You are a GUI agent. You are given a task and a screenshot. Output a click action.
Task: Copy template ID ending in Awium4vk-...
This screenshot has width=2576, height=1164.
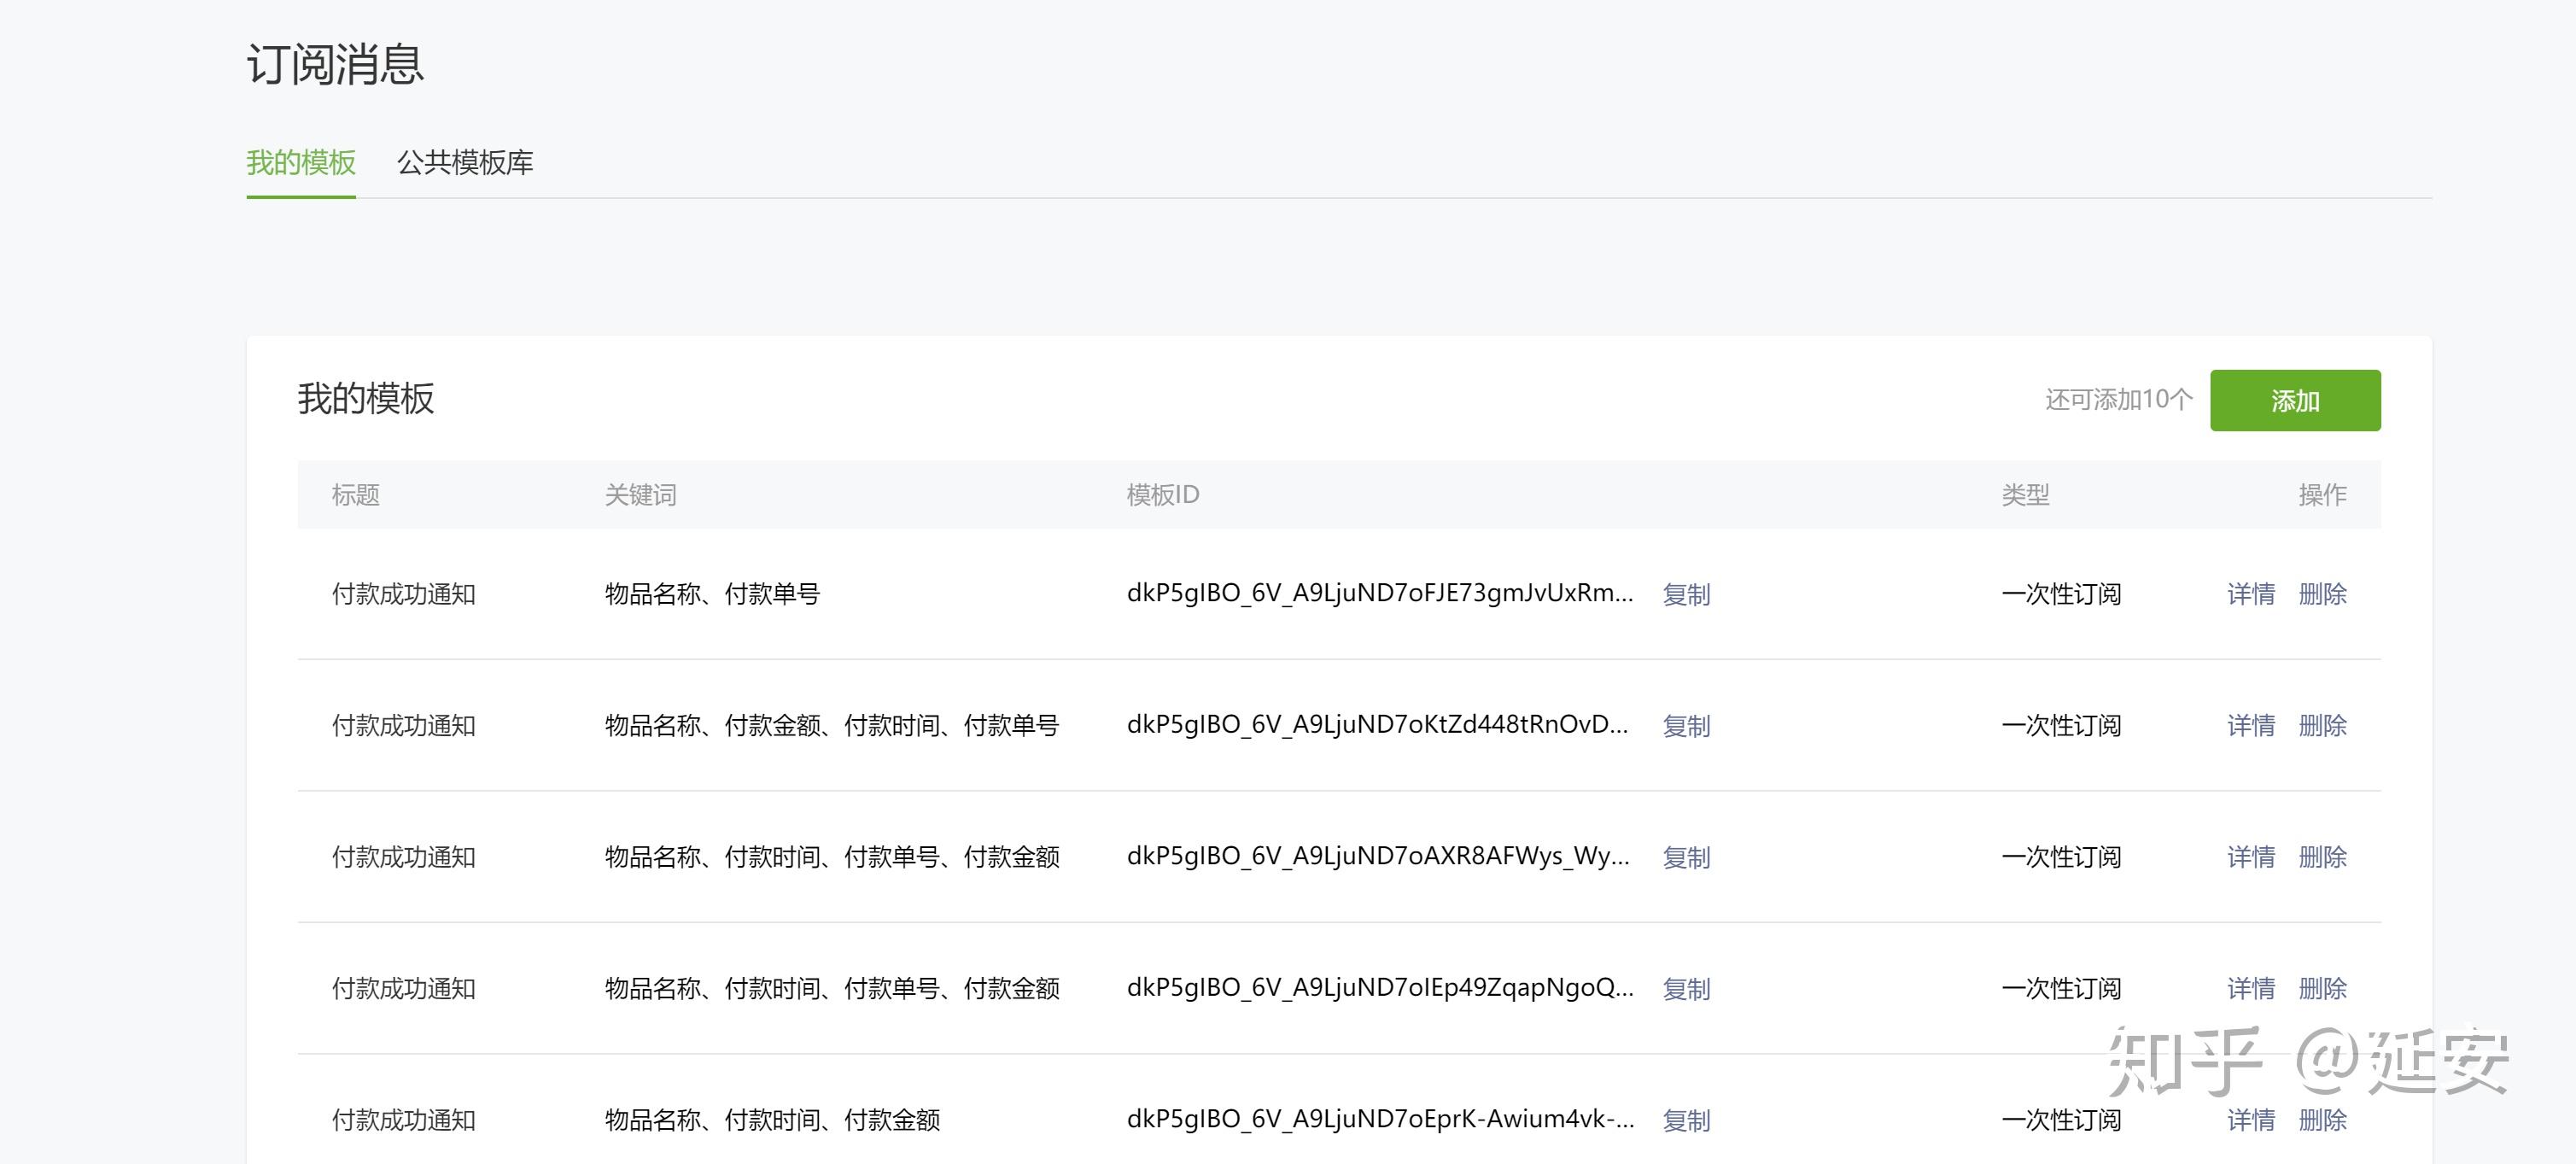click(x=1686, y=1120)
